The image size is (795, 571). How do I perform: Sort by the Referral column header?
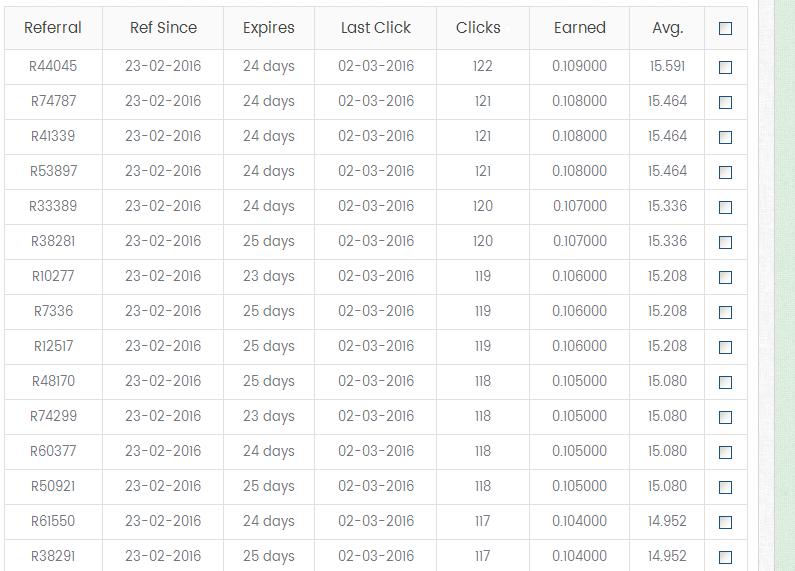[x=53, y=28]
